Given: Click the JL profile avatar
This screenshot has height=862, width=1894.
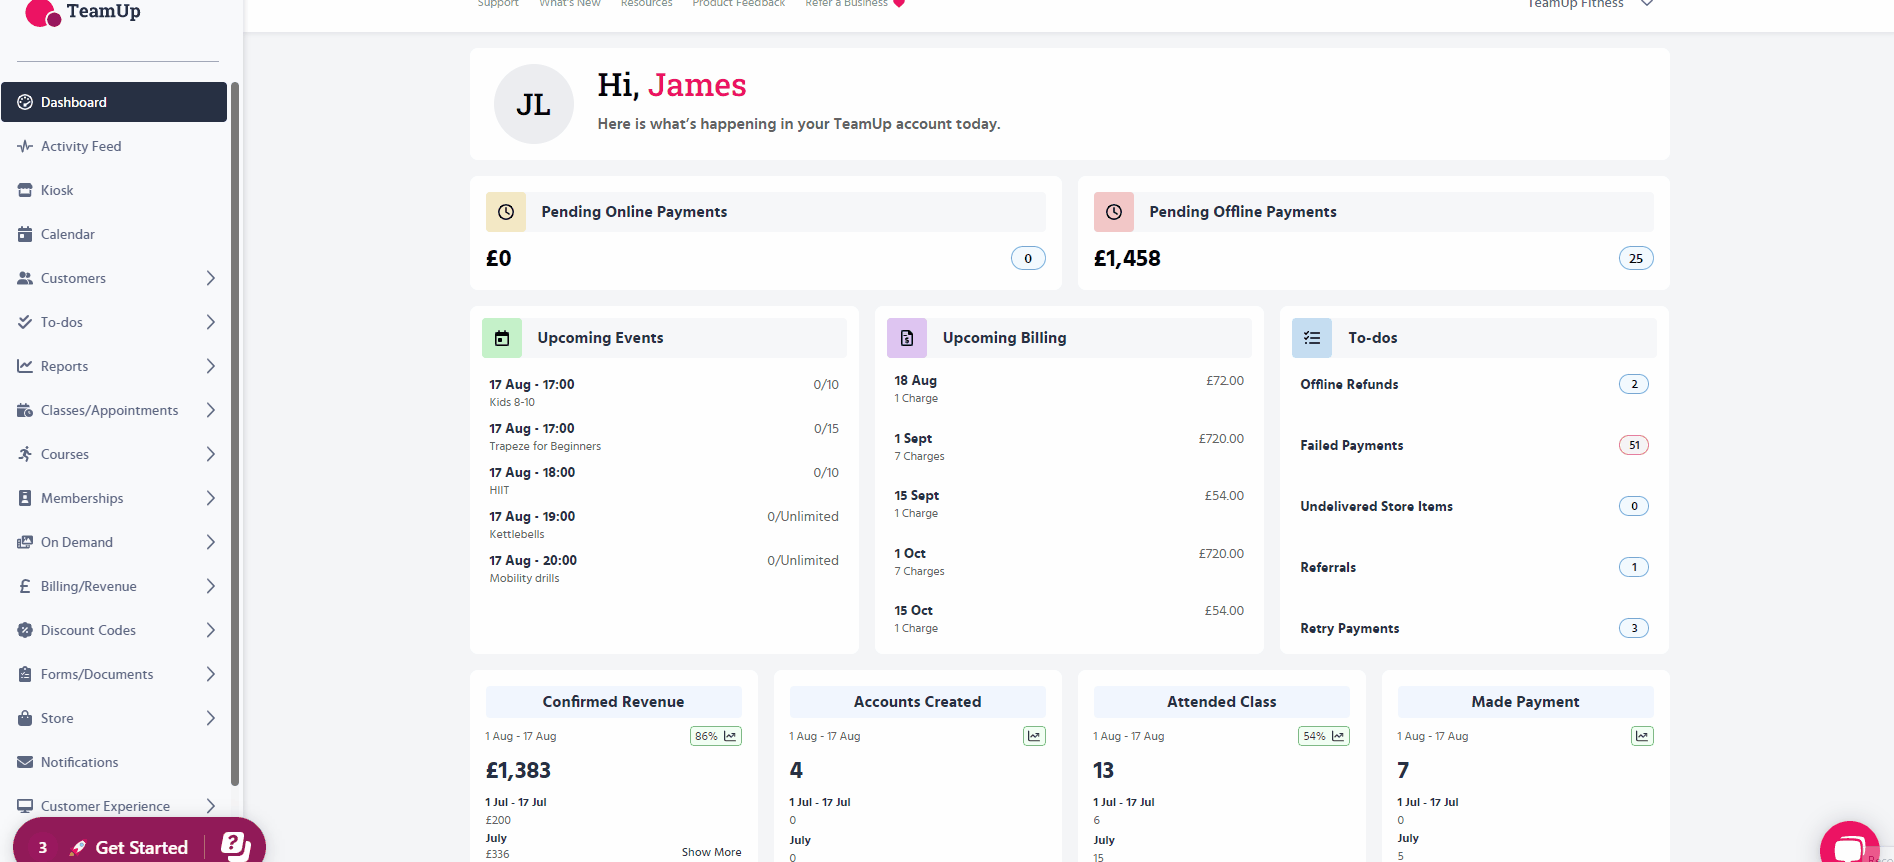Looking at the screenshot, I should tap(534, 104).
